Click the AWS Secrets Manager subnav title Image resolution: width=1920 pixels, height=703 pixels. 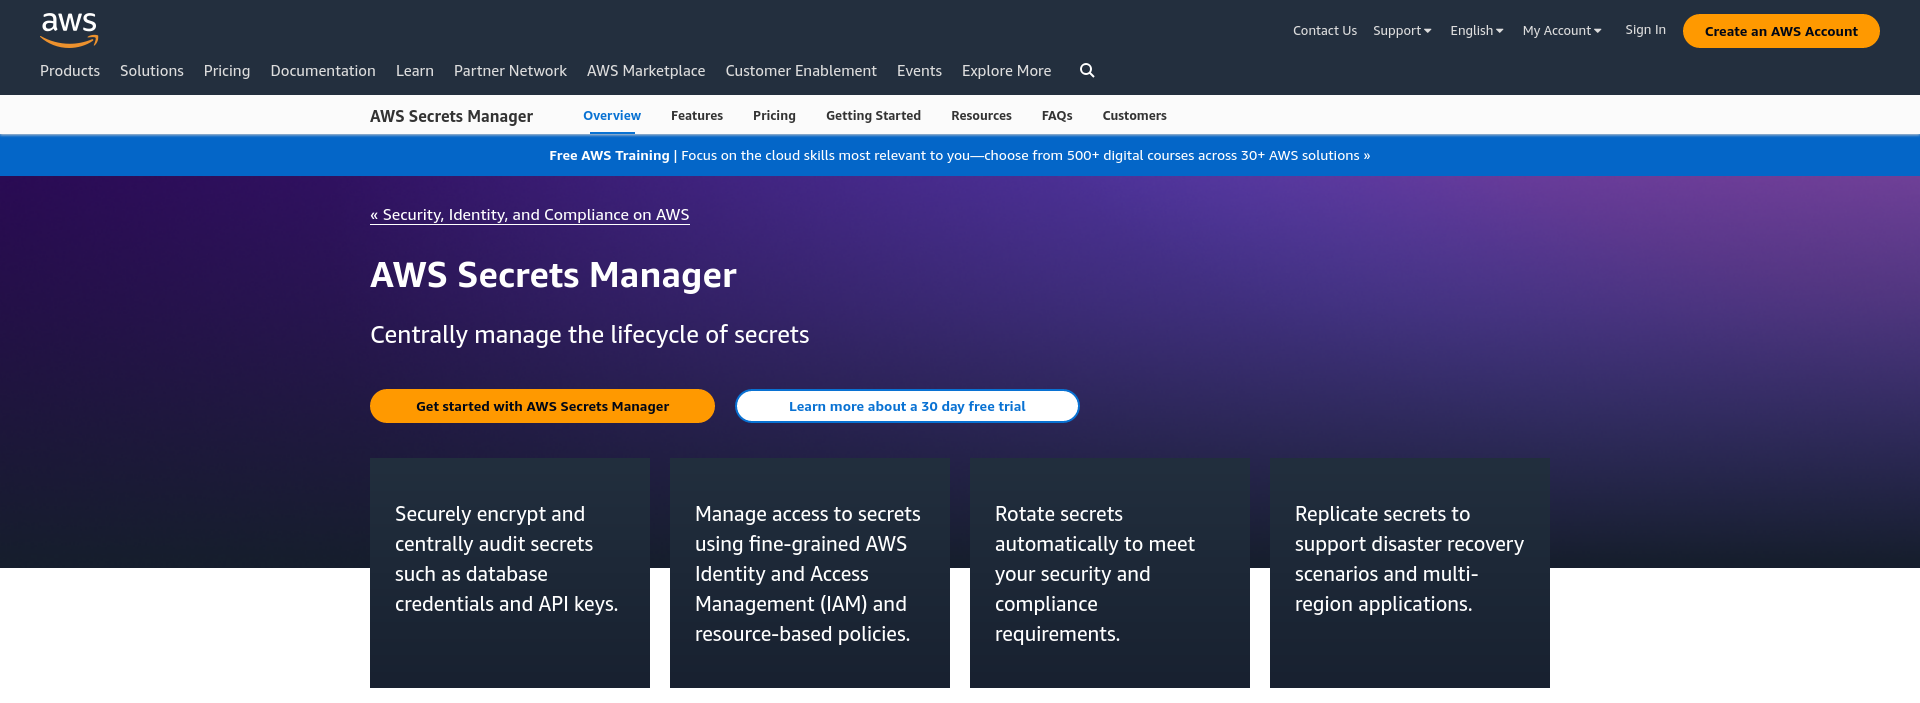click(451, 116)
